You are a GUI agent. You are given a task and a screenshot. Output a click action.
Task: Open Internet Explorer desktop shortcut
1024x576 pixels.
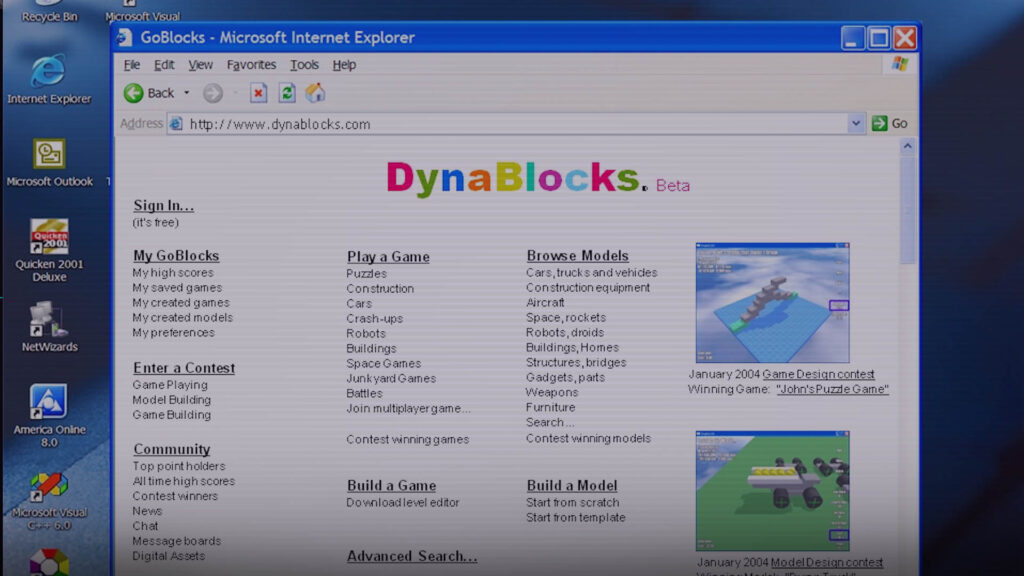click(x=49, y=79)
